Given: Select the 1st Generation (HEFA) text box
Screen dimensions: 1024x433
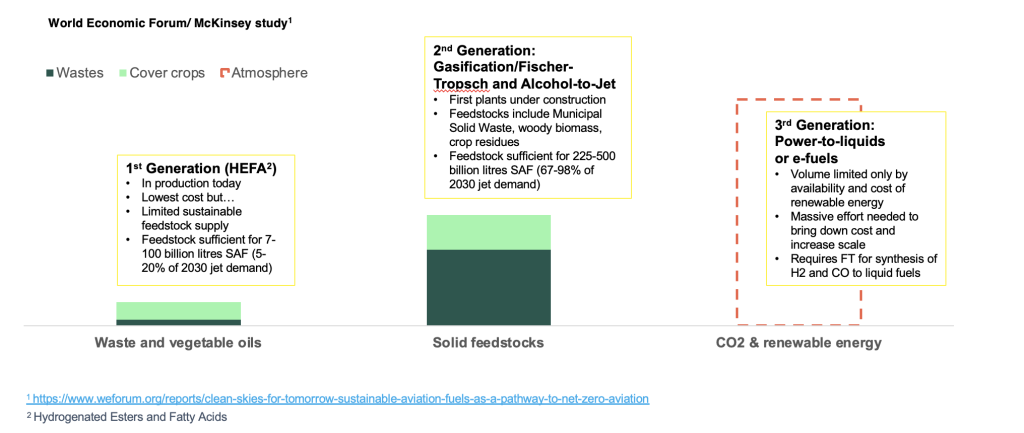Looking at the screenshot, I should [x=206, y=219].
